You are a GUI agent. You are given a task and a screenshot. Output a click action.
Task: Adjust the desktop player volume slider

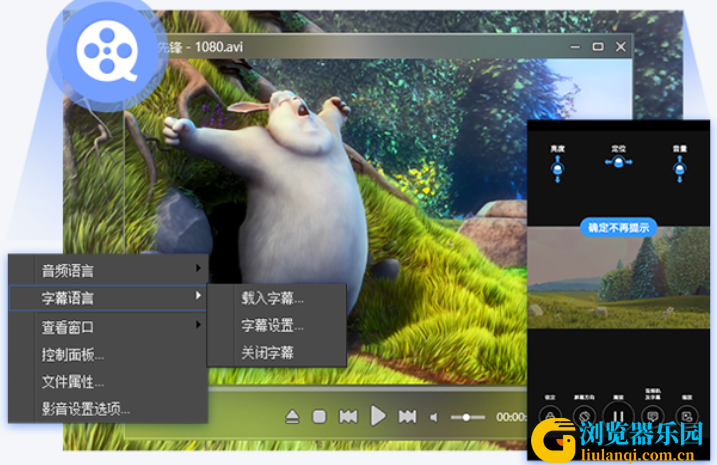(467, 417)
